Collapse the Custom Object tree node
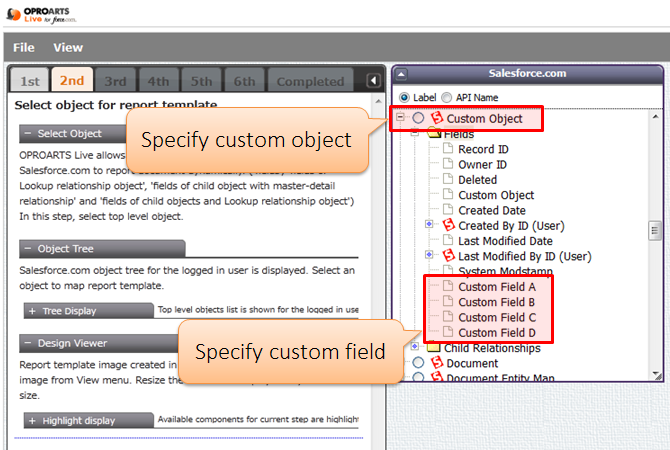Image resolution: width=670 pixels, height=450 pixels. coord(400,117)
